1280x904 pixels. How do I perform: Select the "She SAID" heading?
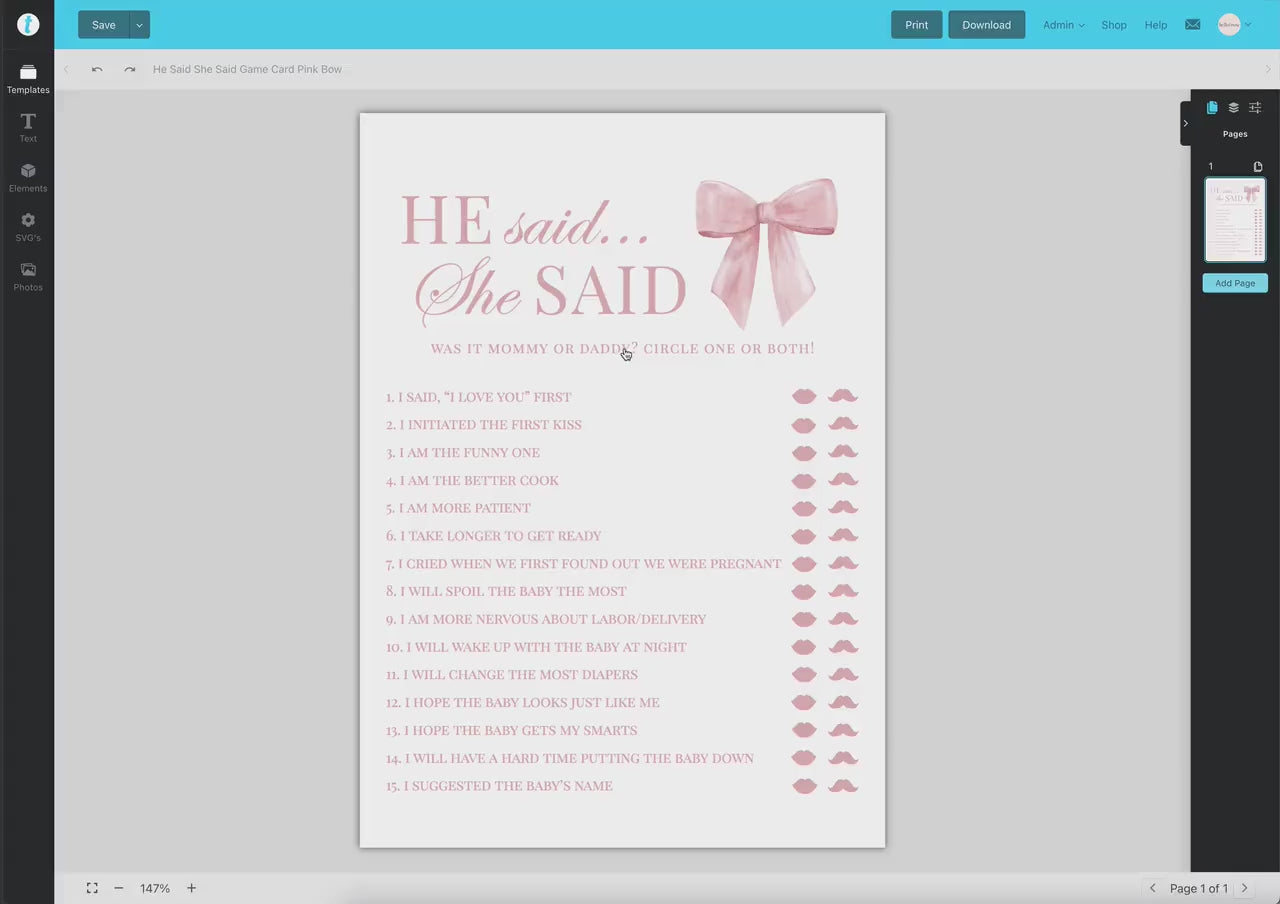tap(551, 292)
